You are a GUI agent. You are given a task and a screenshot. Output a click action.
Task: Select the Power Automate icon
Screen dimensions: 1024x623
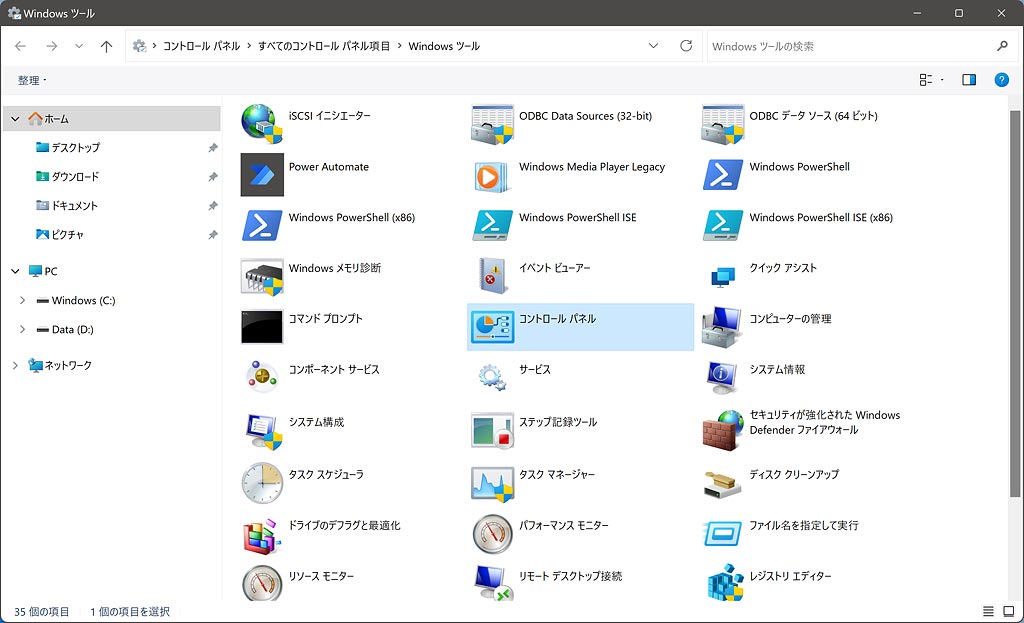[262, 174]
